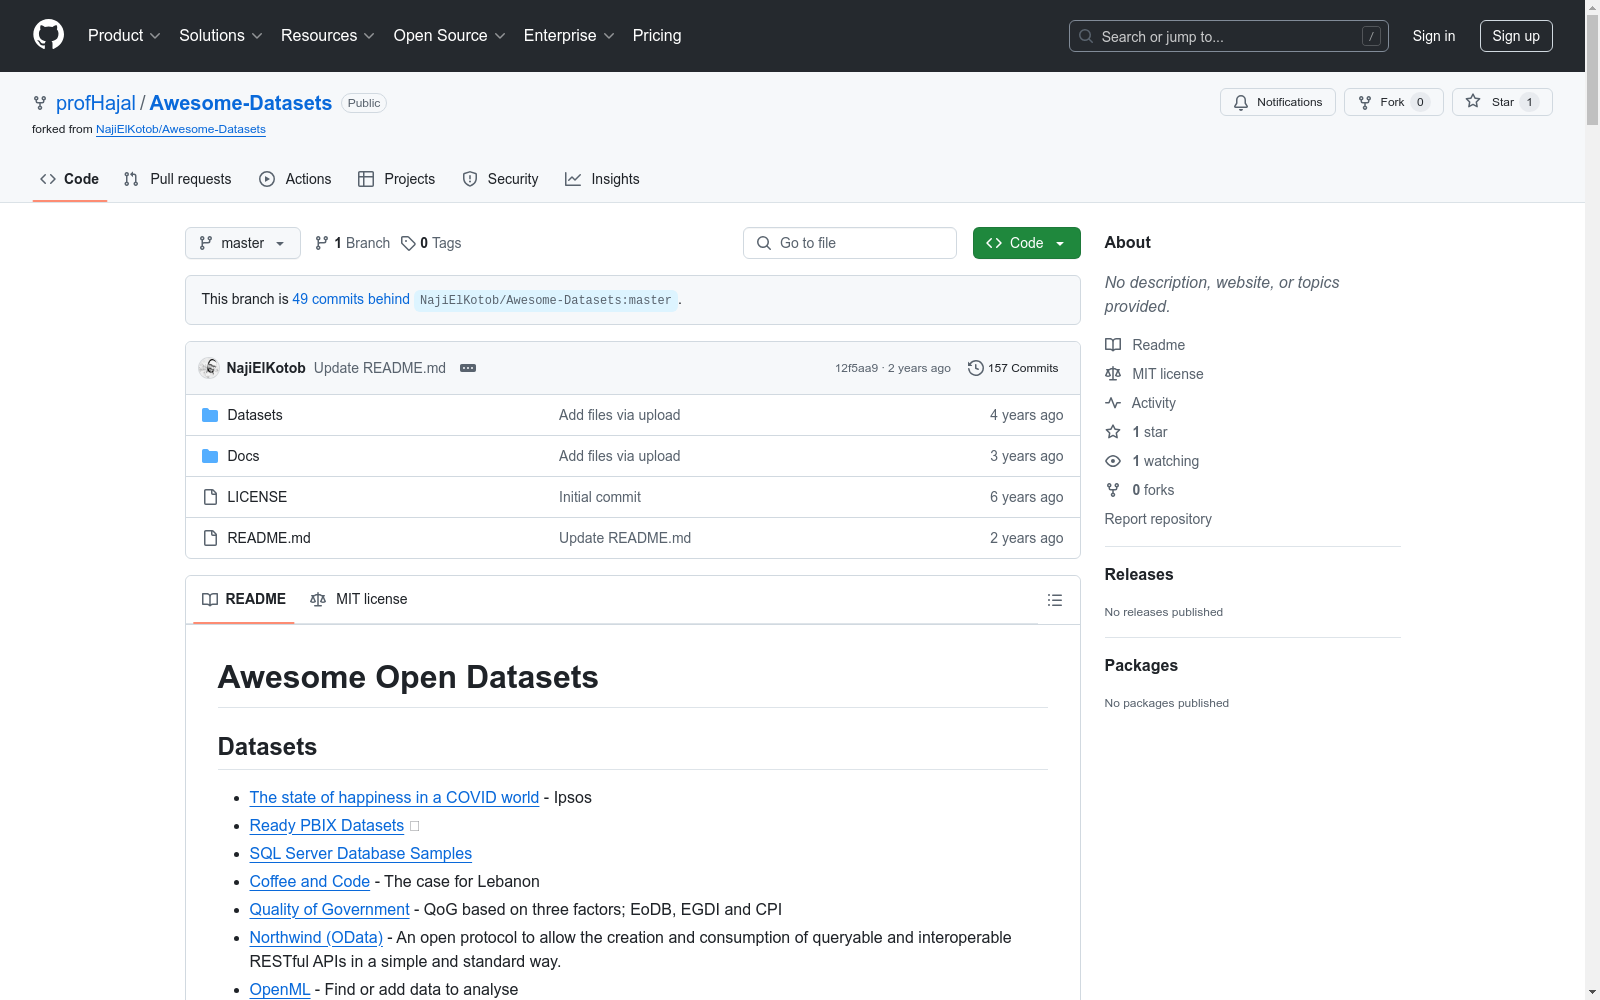This screenshot has width=1600, height=1000.
Task: Expand the commit message ellipsis icon
Action: click(x=468, y=368)
